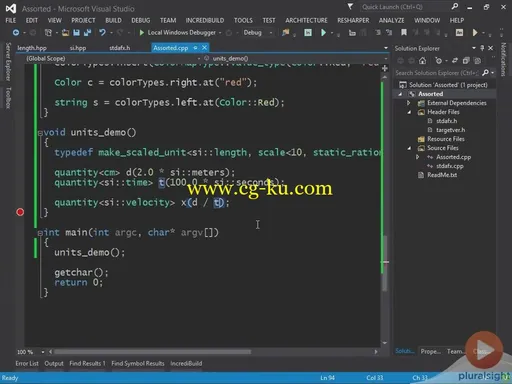The image size is (512, 384).
Task: Save the current file with the floppy icon
Action: click(x=76, y=32)
